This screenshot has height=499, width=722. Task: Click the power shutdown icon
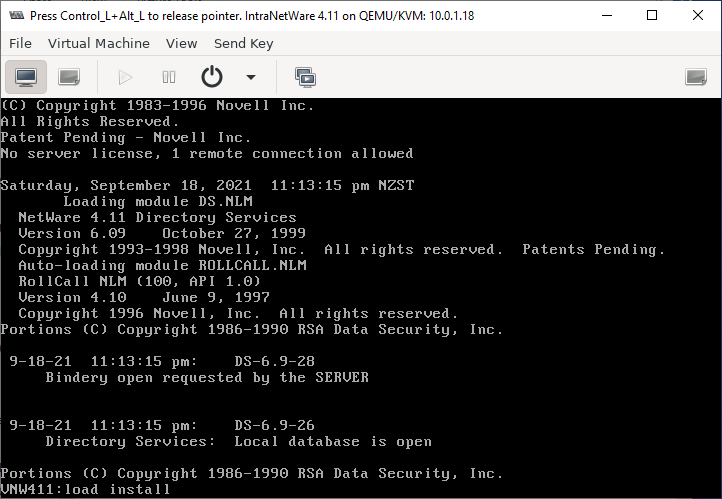tap(212, 77)
